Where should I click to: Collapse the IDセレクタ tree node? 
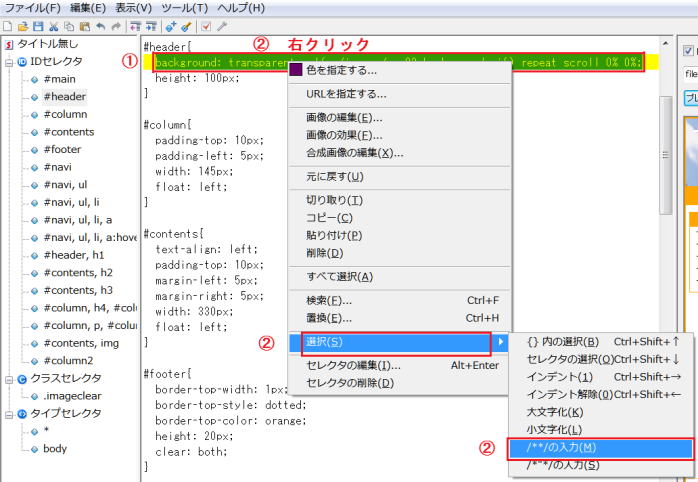(8, 62)
